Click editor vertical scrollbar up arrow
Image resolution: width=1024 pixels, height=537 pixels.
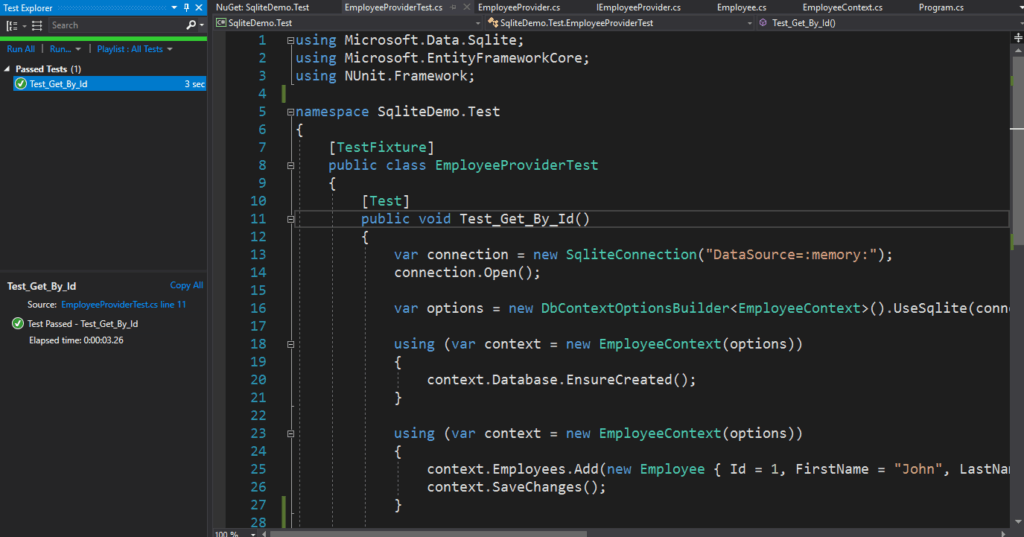coord(1018,50)
